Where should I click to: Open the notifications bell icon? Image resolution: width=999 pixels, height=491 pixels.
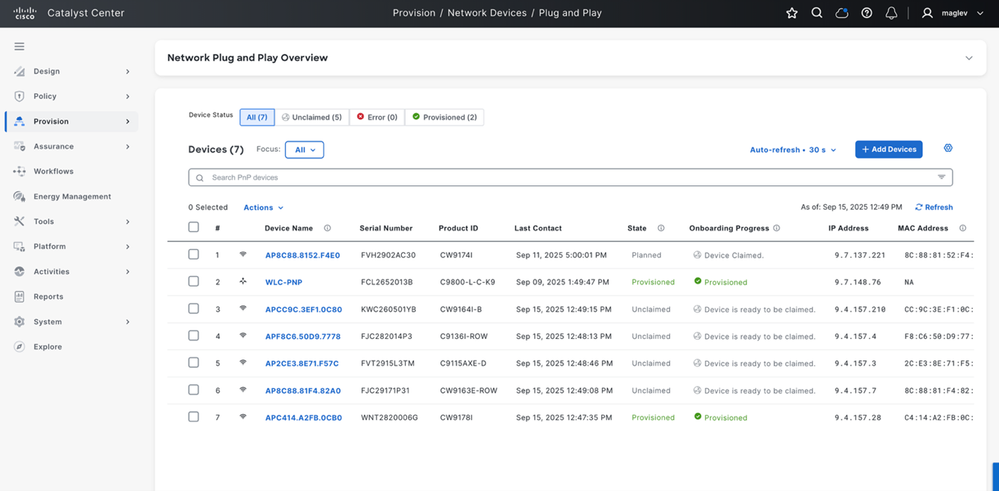click(x=891, y=13)
